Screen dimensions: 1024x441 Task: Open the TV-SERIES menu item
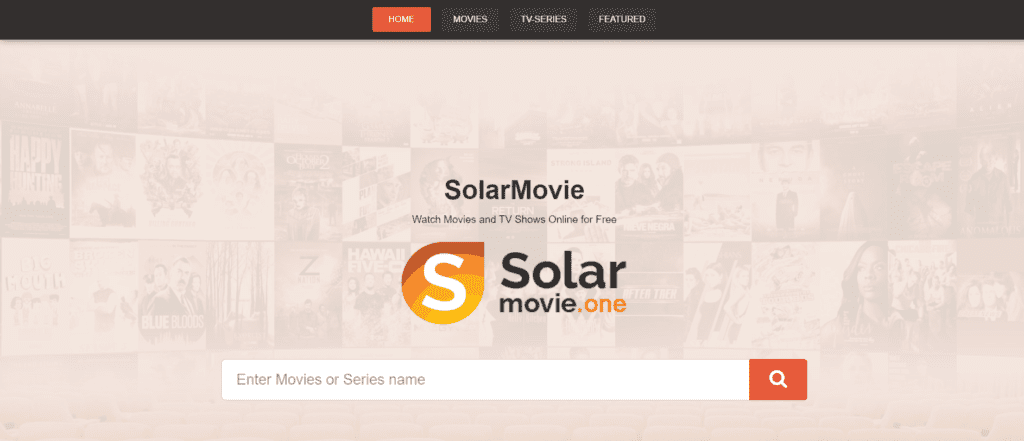pos(543,19)
